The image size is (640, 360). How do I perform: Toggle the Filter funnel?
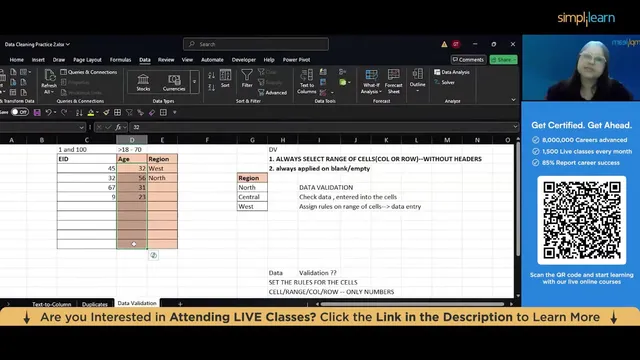(247, 78)
